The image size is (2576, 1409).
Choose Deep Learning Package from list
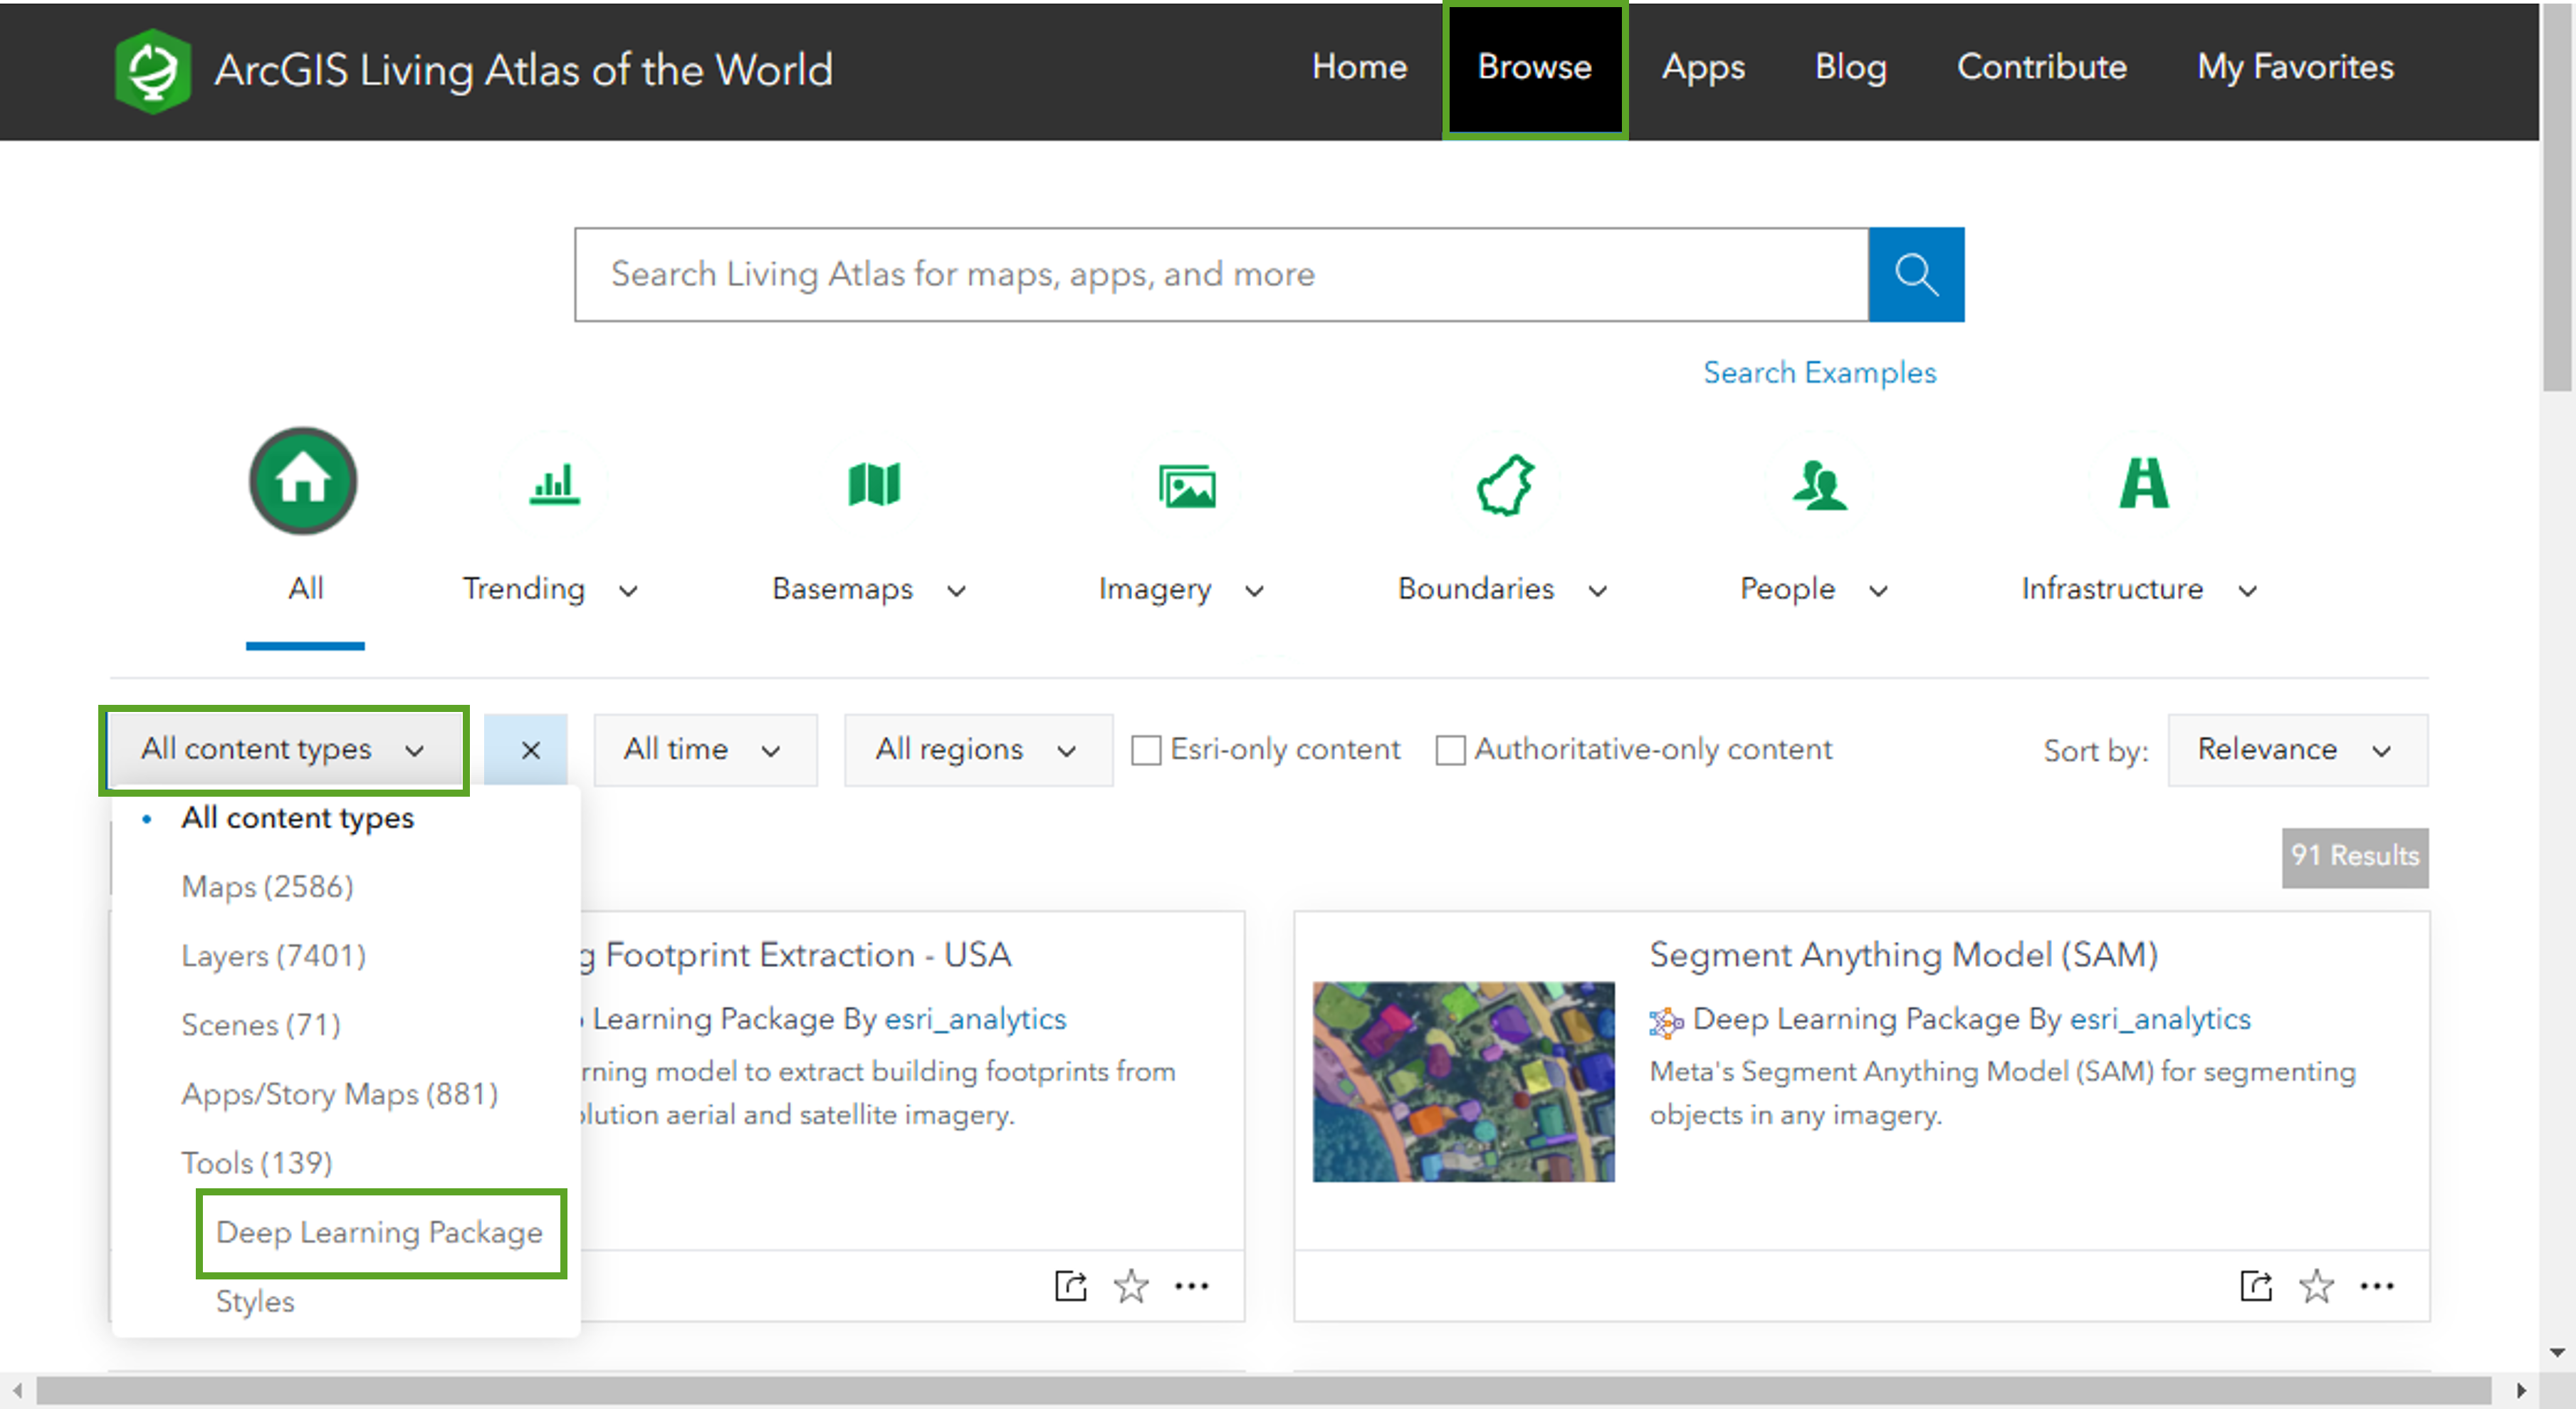coord(380,1232)
